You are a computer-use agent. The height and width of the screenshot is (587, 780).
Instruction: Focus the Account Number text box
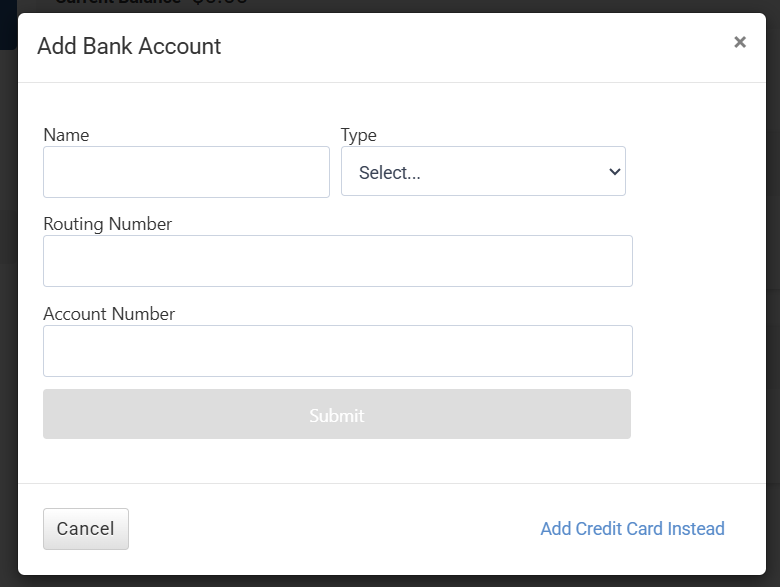(x=338, y=351)
